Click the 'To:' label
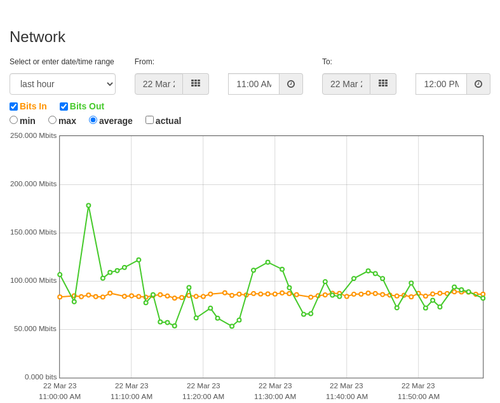 tap(327, 62)
